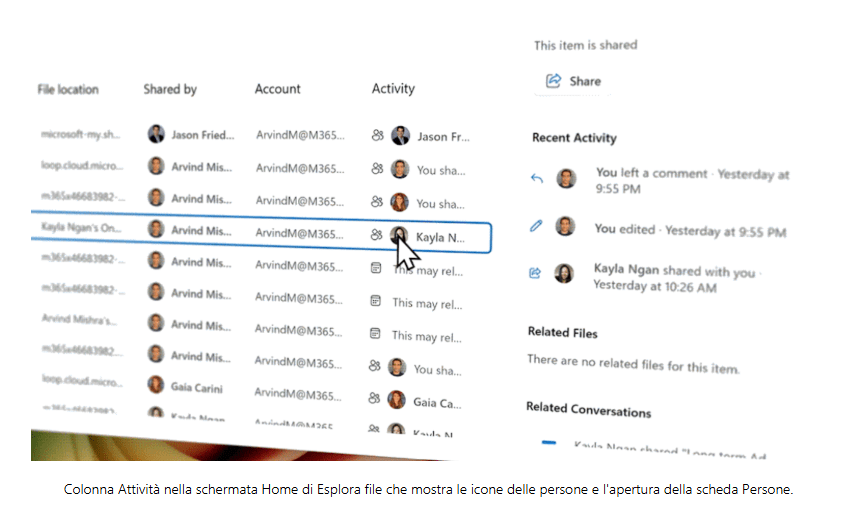This screenshot has width=857, height=516.
Task: Click the reply arrow icon next to comment activity
Action: (537, 178)
